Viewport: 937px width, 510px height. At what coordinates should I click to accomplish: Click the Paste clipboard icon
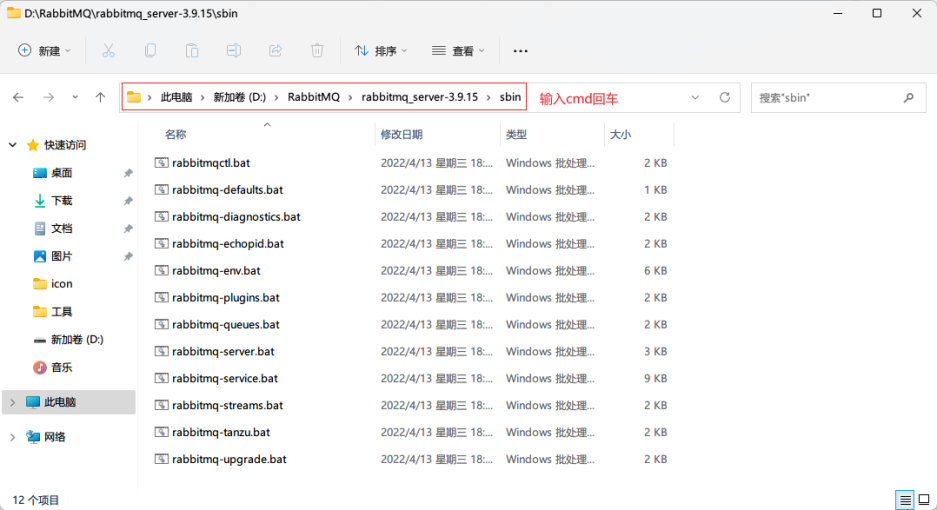click(192, 50)
